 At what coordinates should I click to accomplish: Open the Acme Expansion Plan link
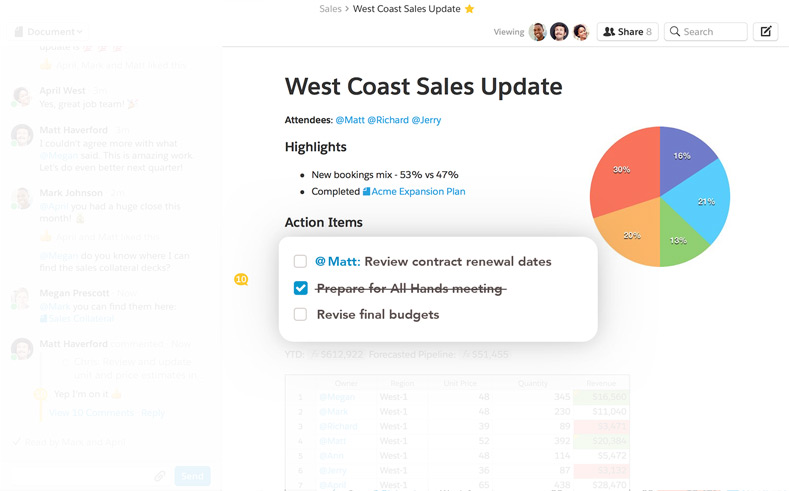tap(417, 191)
